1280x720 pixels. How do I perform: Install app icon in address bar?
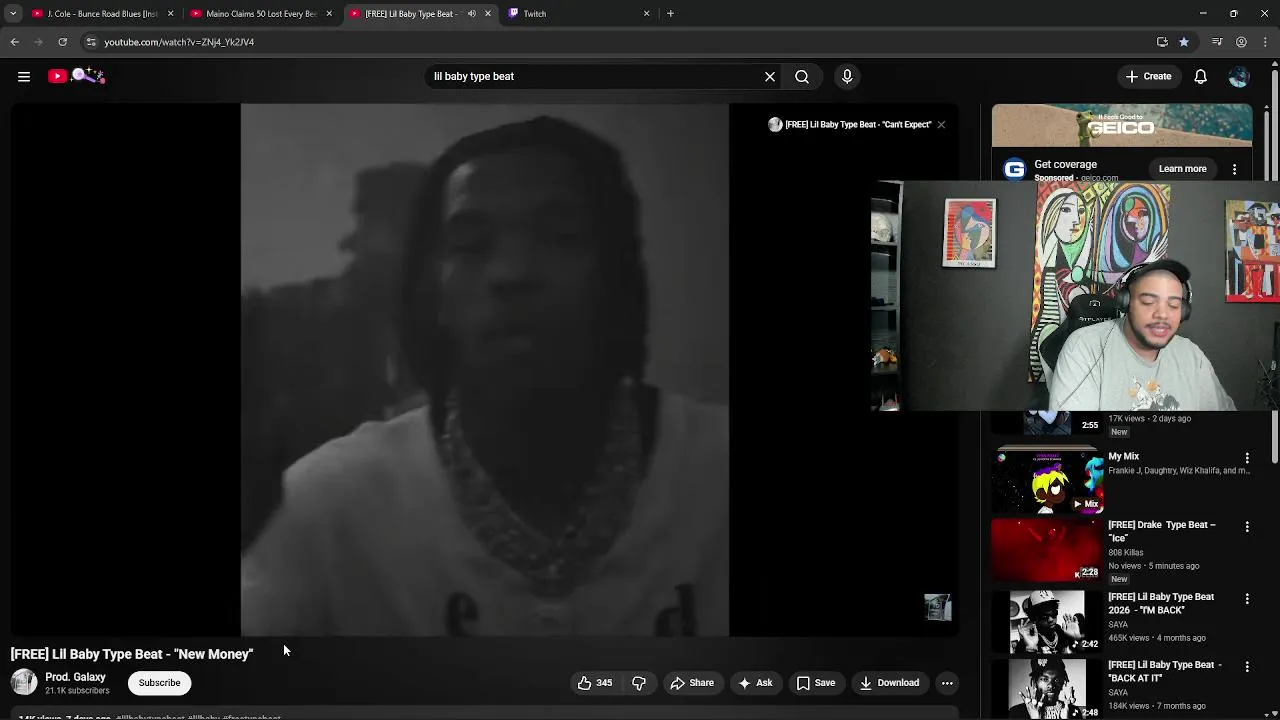(x=1162, y=42)
